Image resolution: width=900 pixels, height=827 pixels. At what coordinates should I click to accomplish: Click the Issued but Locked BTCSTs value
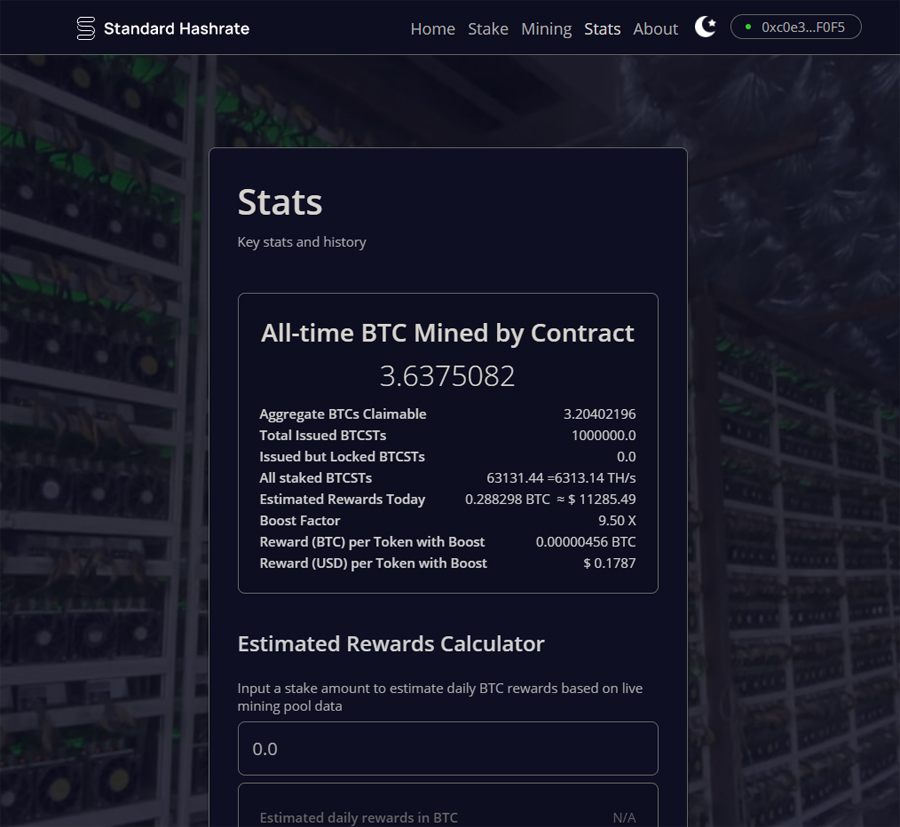coord(626,456)
